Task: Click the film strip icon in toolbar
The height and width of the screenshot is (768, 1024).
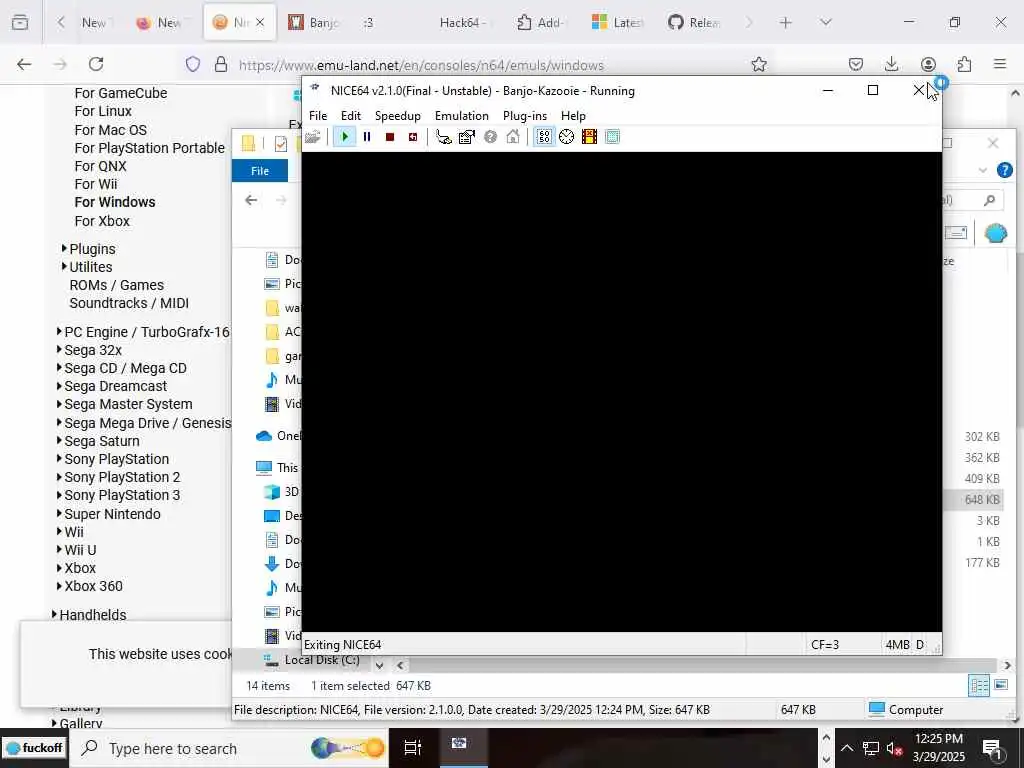Action: point(589,137)
